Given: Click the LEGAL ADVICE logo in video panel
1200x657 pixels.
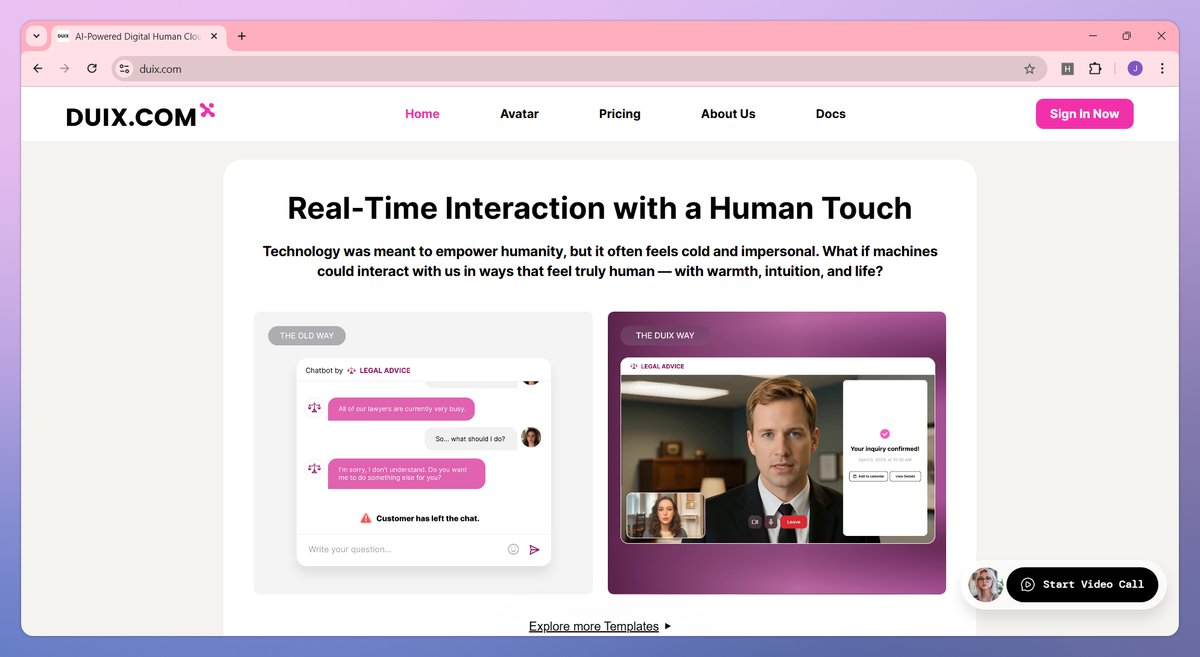Looking at the screenshot, I should [x=657, y=366].
